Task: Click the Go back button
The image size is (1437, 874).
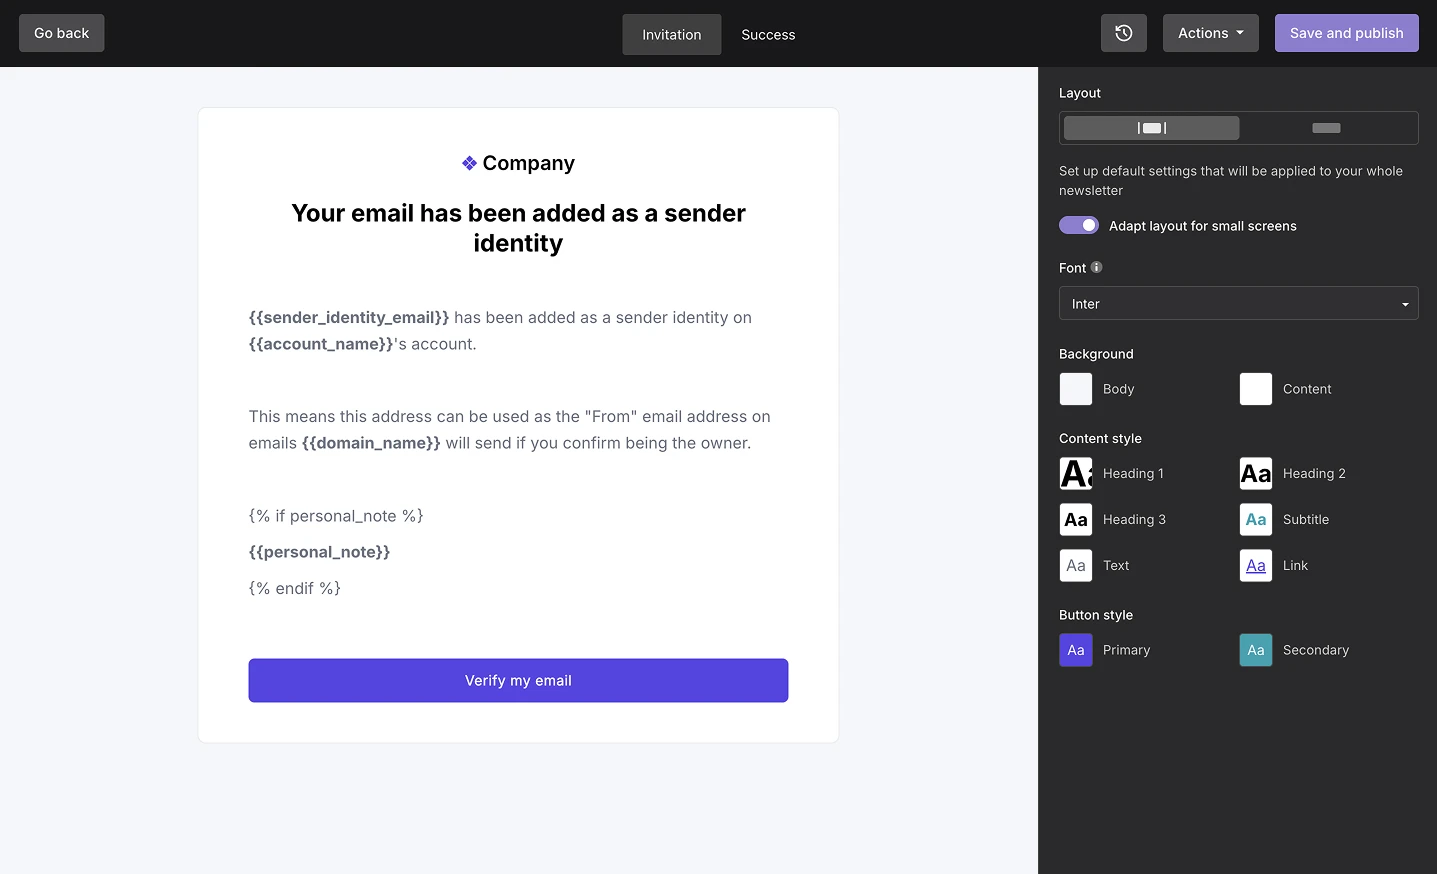Action: coord(62,33)
